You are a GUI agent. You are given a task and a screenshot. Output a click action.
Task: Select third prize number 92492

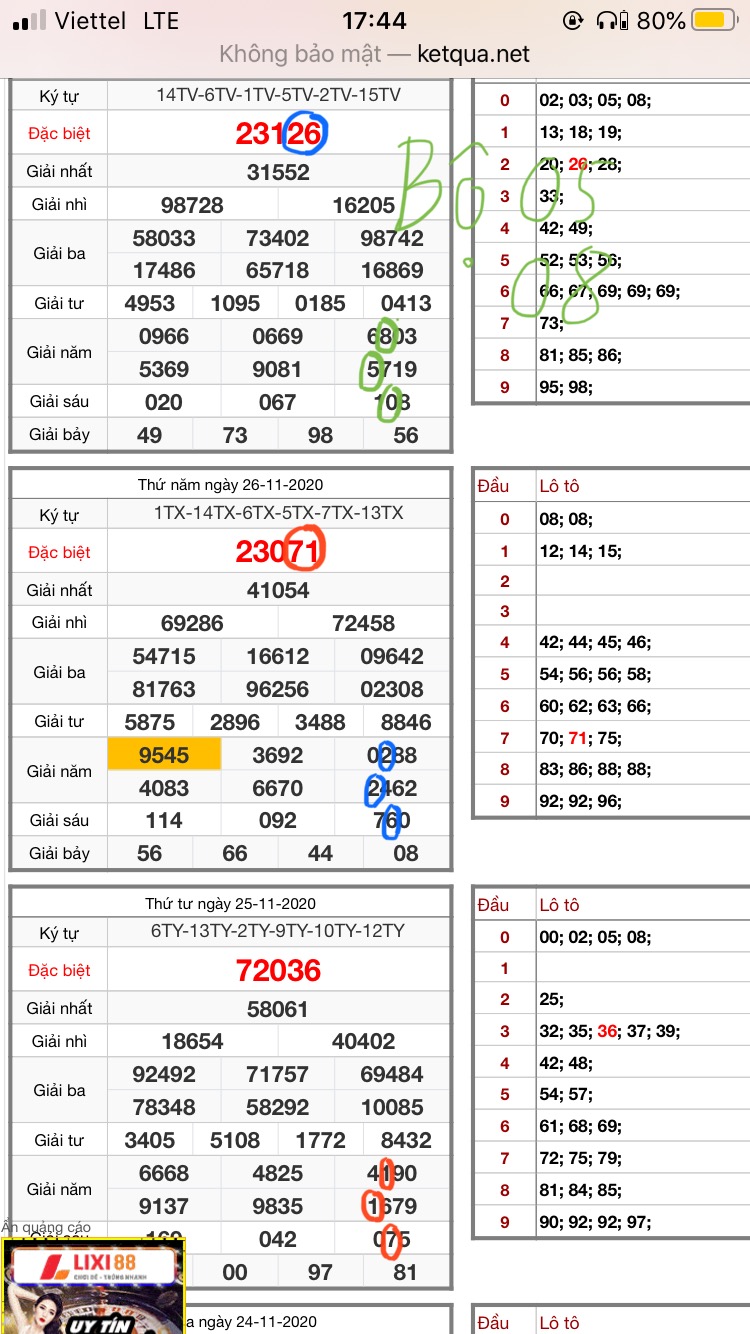pyautogui.click(x=164, y=1074)
